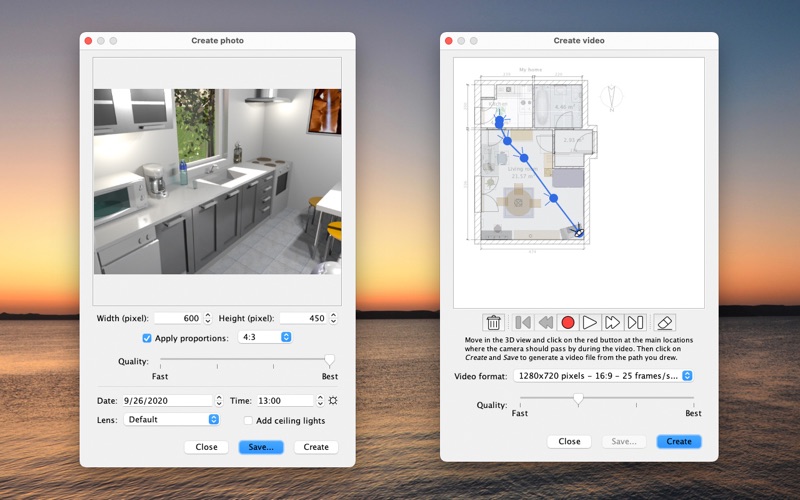Click the play video preview button
The height and width of the screenshot is (500, 800).
(x=590, y=322)
